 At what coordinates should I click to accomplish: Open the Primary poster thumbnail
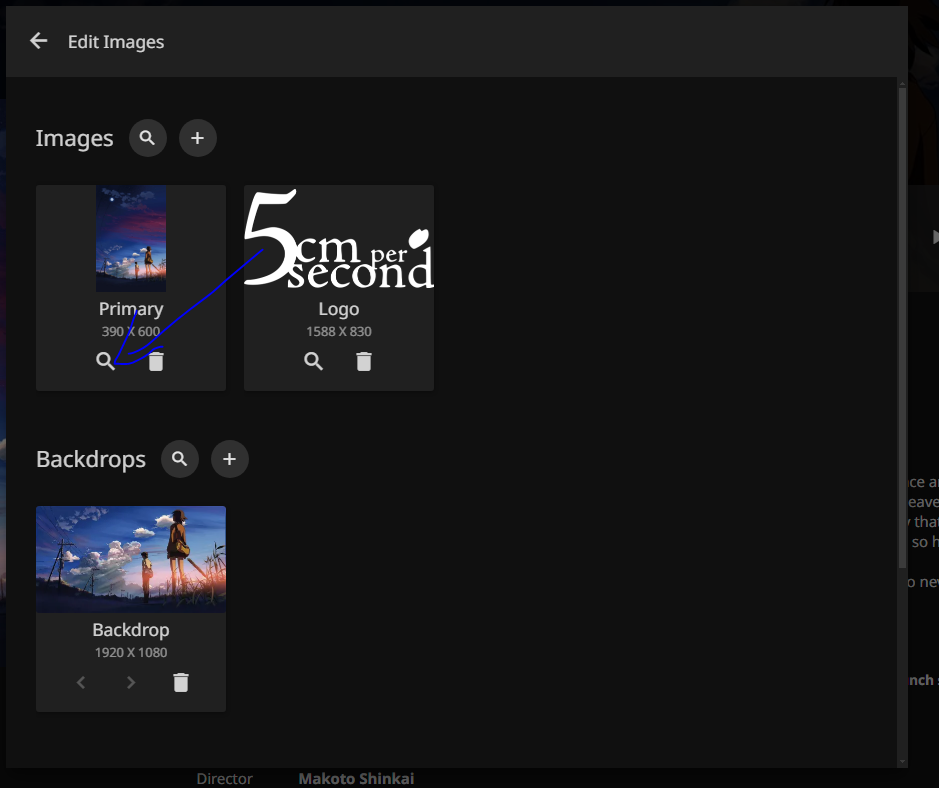131,238
